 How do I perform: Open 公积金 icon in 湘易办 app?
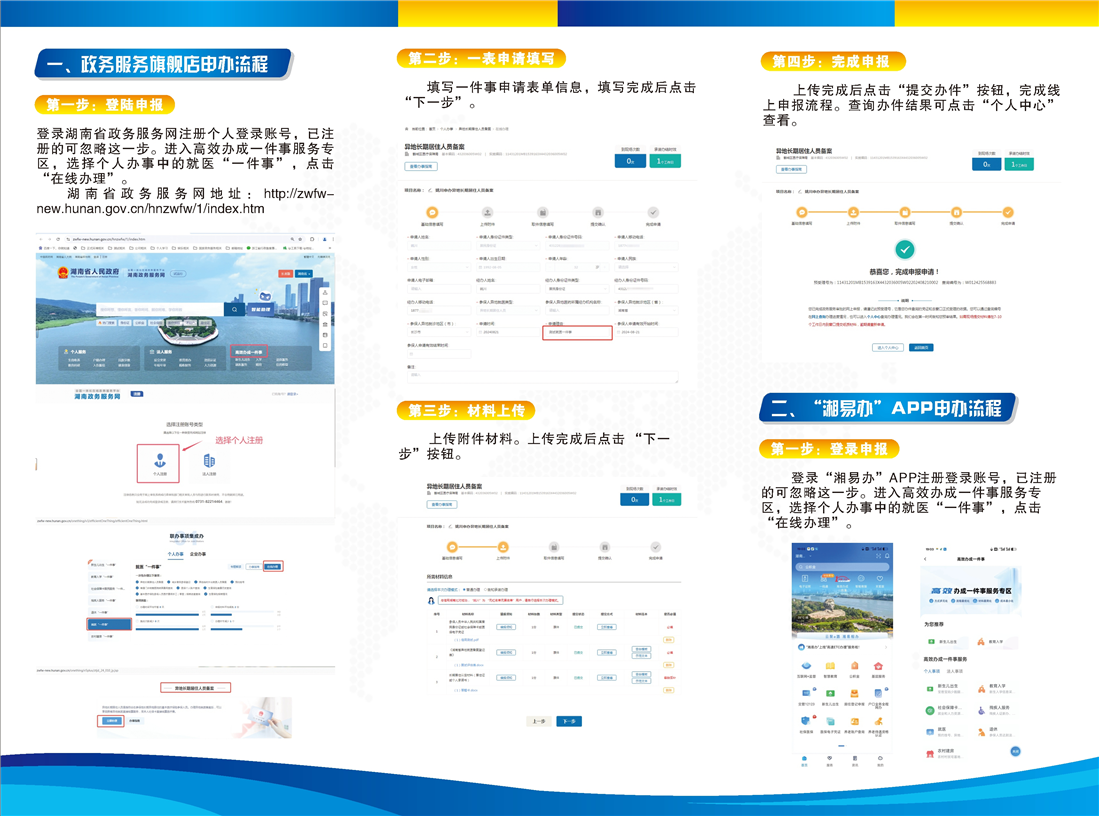[854, 667]
